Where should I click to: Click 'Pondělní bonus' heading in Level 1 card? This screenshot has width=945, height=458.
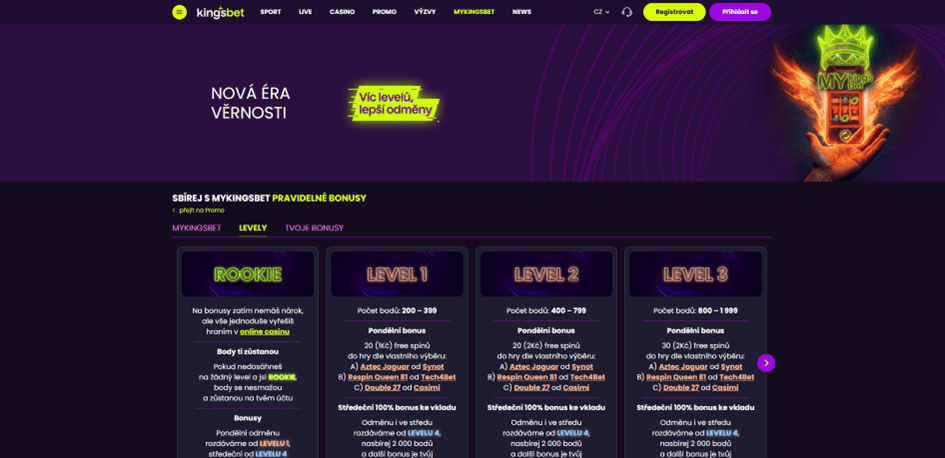397,331
